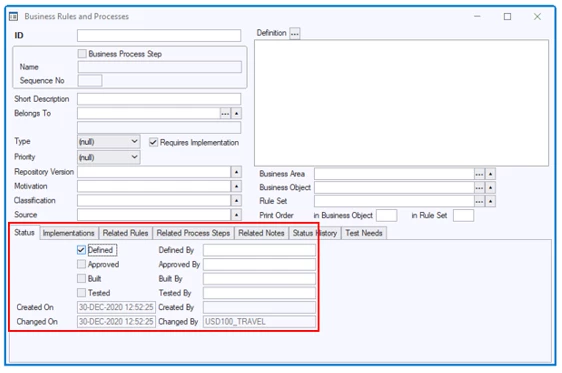Open the Priority dropdown

point(108,157)
